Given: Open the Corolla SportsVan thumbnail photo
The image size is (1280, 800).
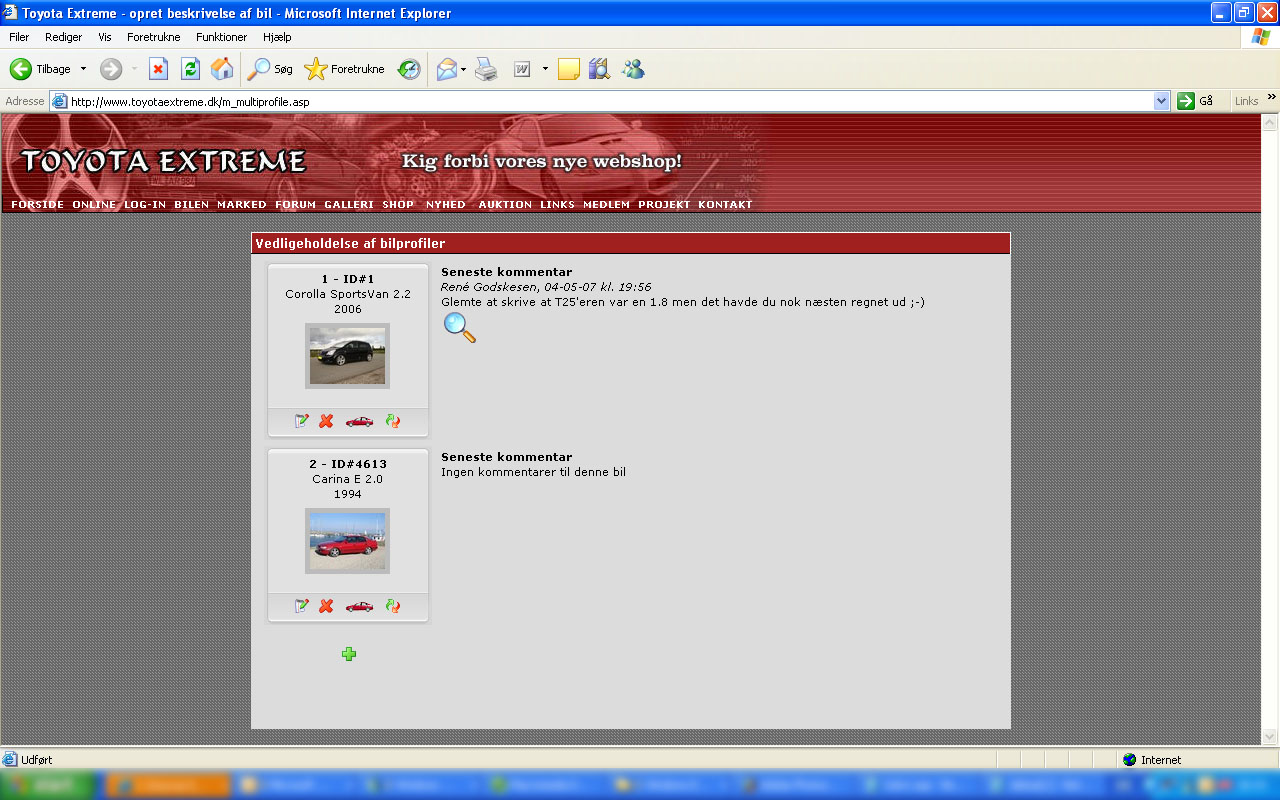Looking at the screenshot, I should (347, 356).
